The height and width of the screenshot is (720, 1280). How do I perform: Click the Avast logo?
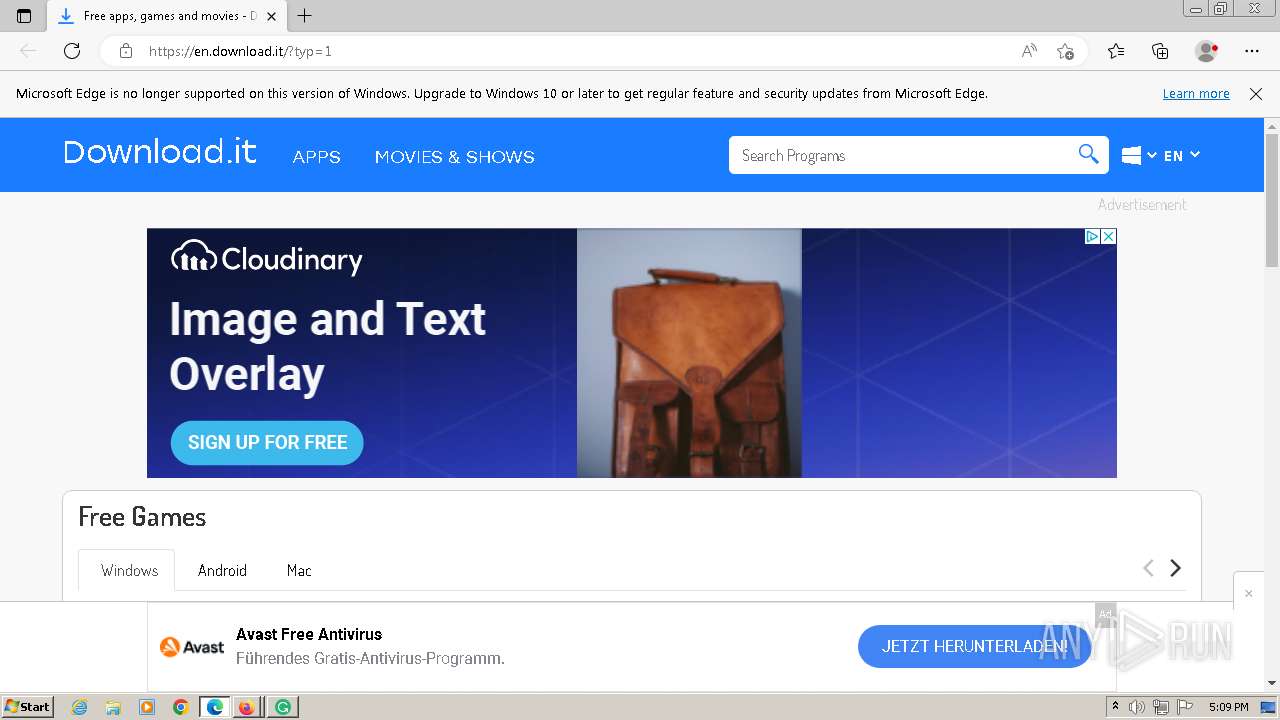(x=192, y=647)
